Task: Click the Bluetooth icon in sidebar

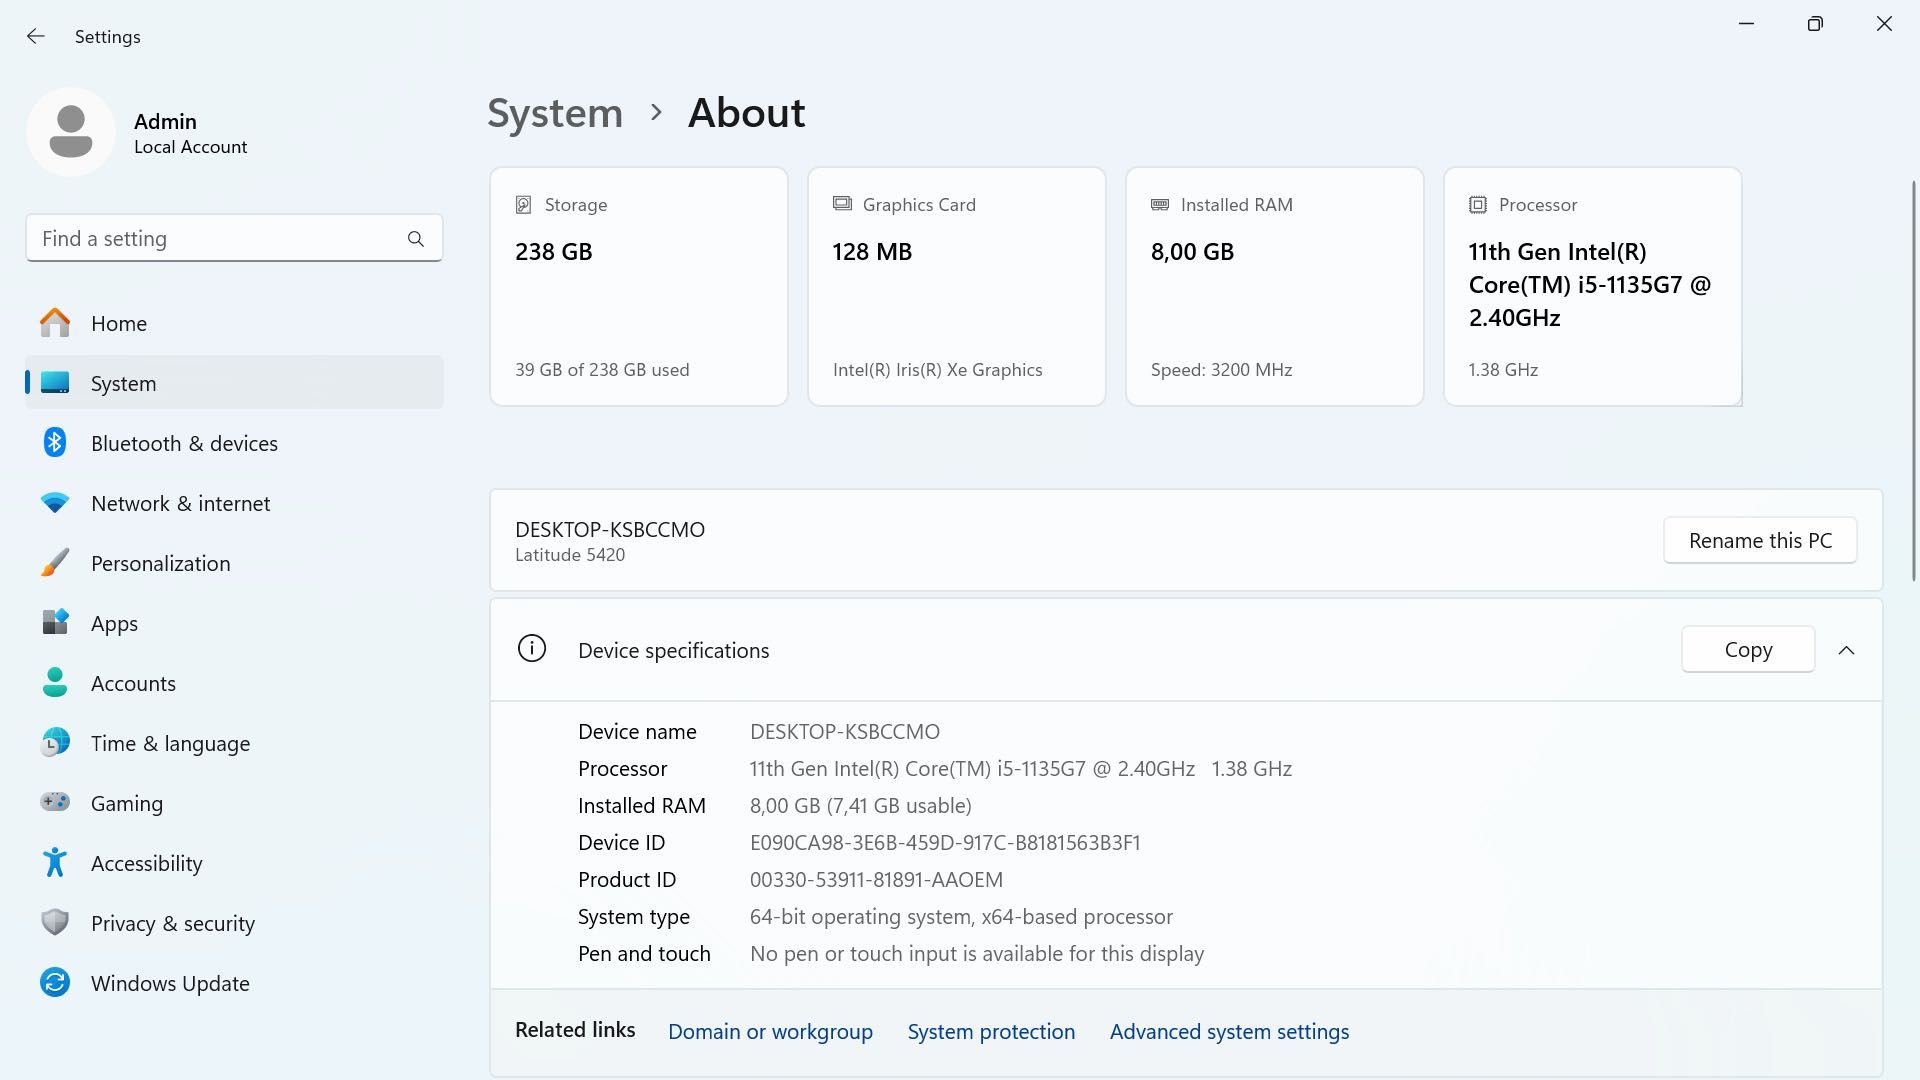Action: 55,442
